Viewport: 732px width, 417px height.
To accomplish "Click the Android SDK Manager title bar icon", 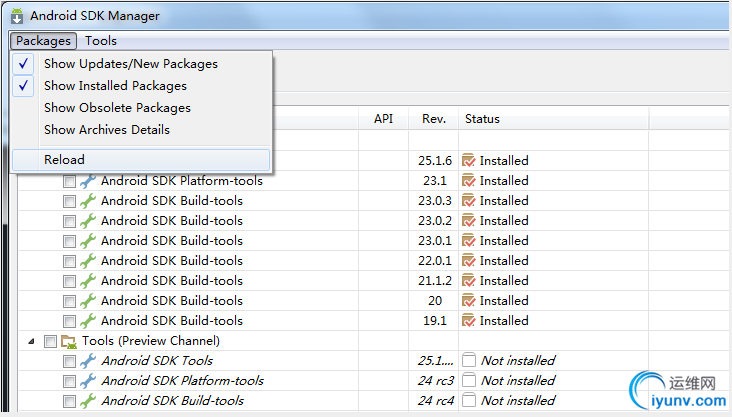I will pyautogui.click(x=17, y=16).
